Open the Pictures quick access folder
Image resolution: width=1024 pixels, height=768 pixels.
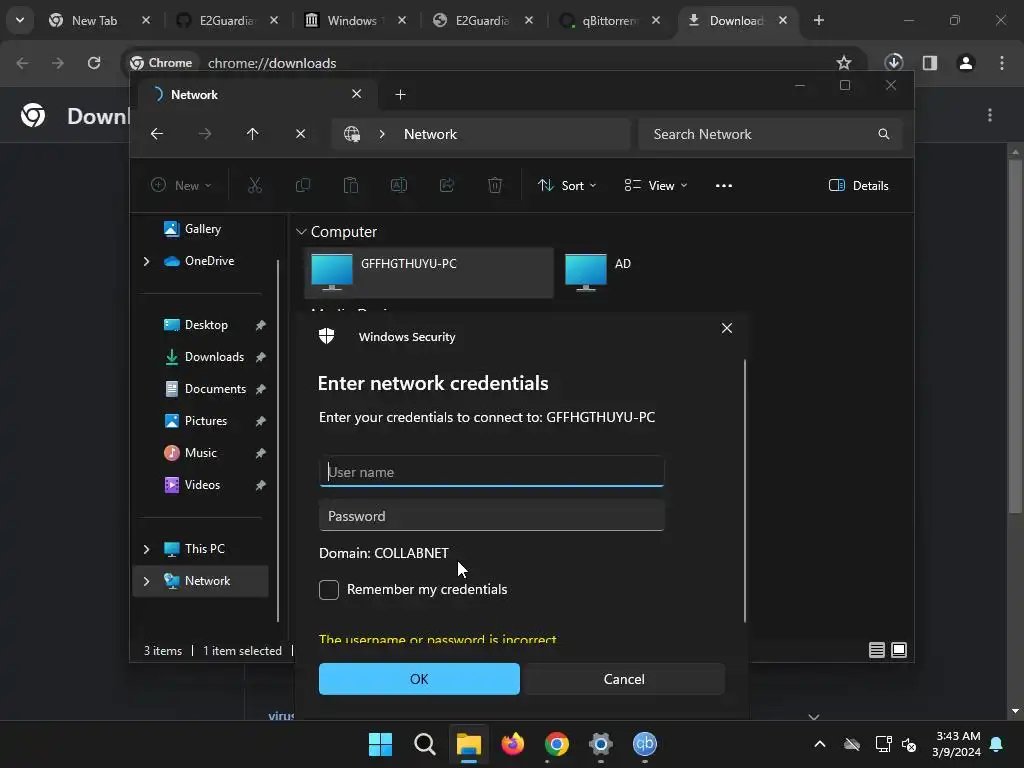pos(206,421)
